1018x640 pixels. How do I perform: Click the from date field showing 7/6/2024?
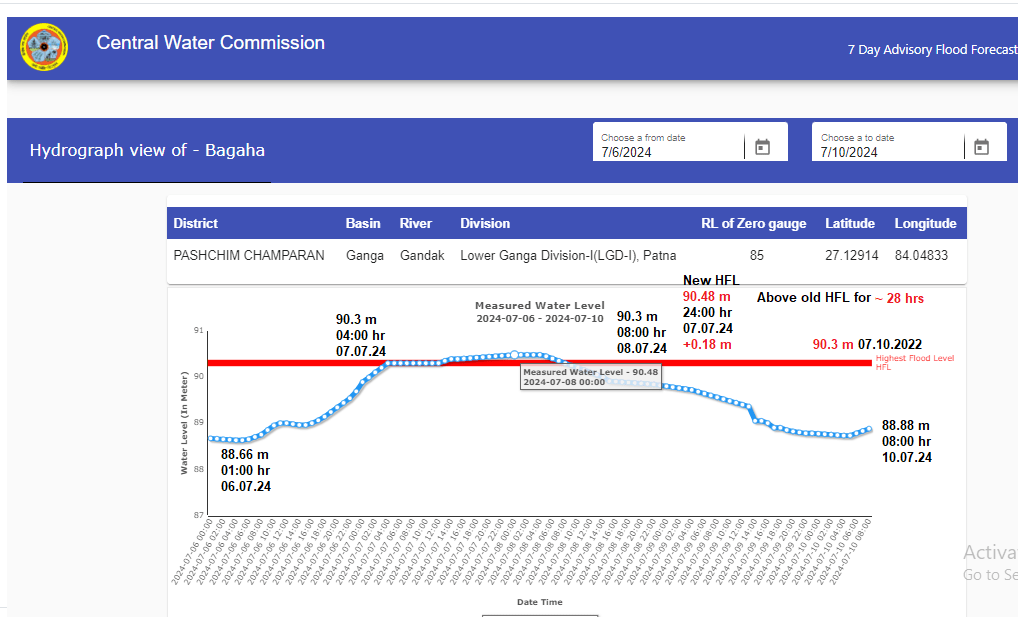pyautogui.click(x=668, y=152)
